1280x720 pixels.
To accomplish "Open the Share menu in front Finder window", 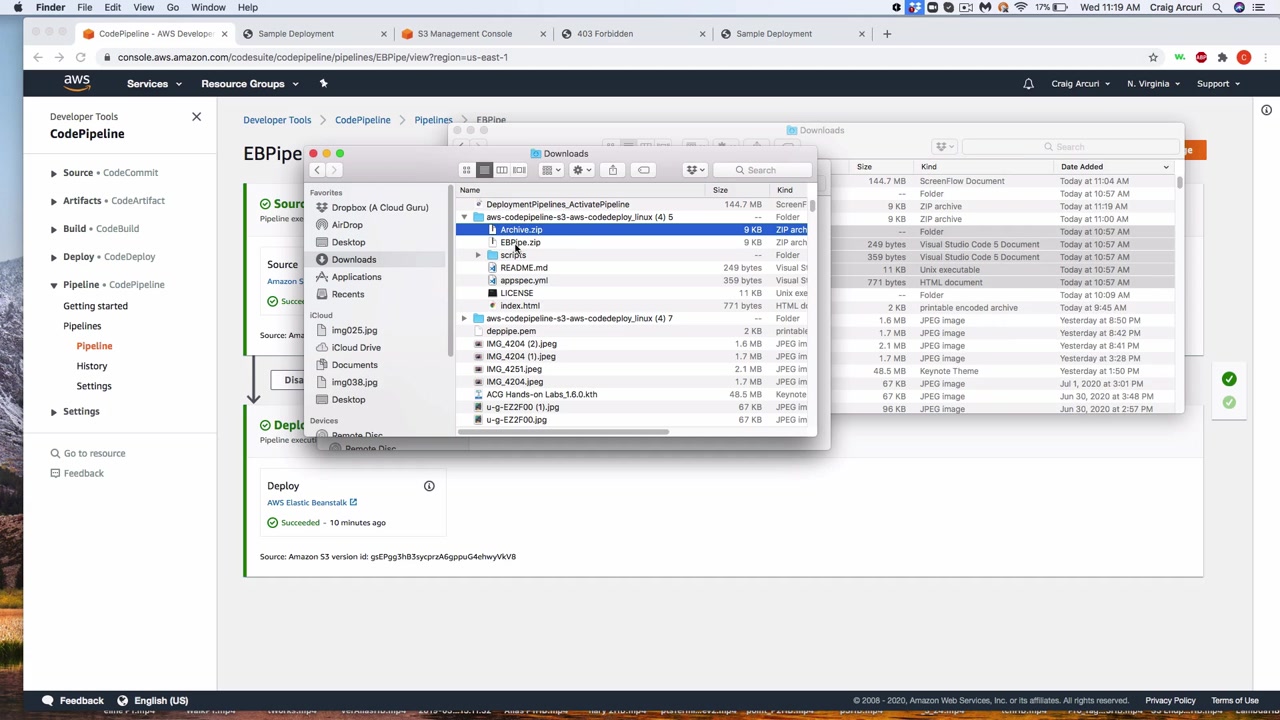I will pos(613,170).
